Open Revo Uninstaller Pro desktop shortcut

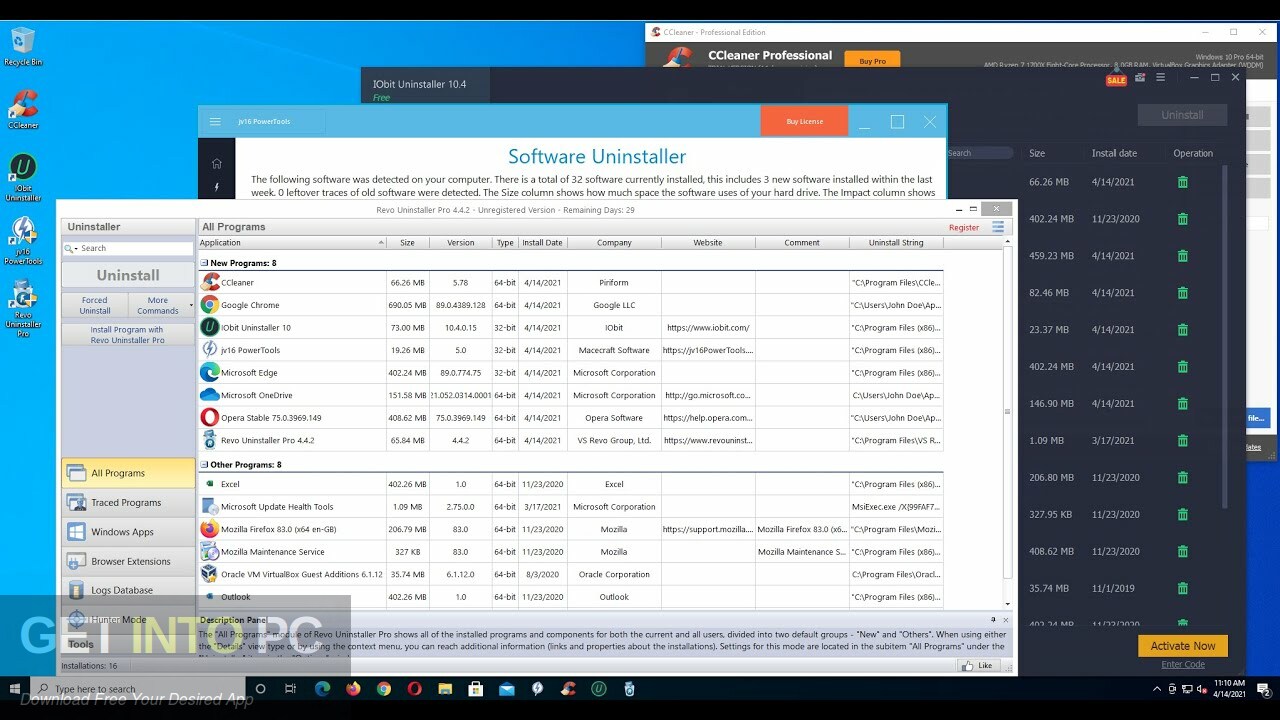[22, 308]
